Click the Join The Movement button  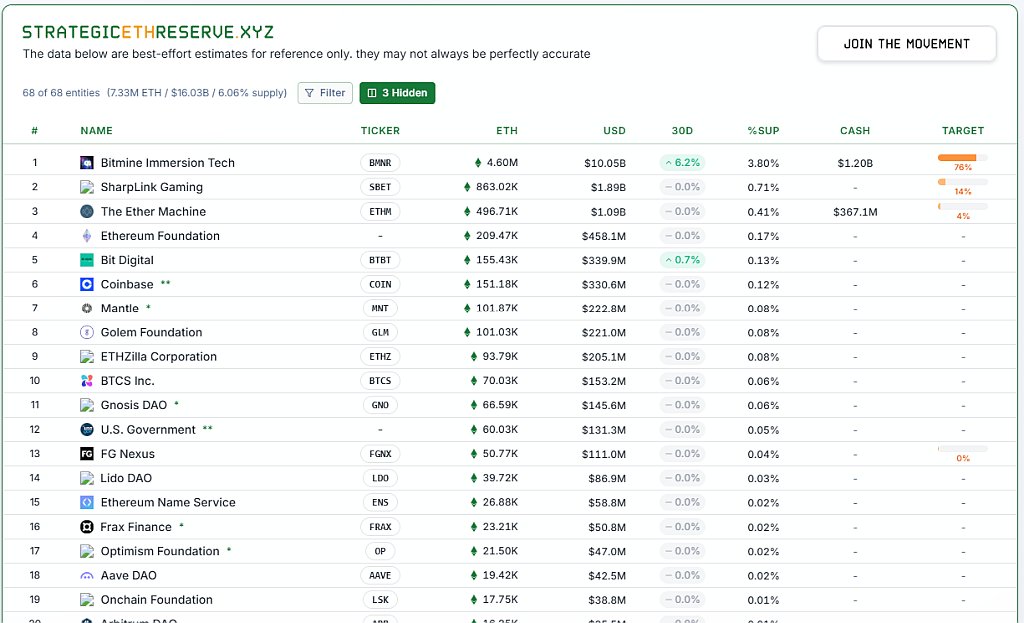(906, 44)
